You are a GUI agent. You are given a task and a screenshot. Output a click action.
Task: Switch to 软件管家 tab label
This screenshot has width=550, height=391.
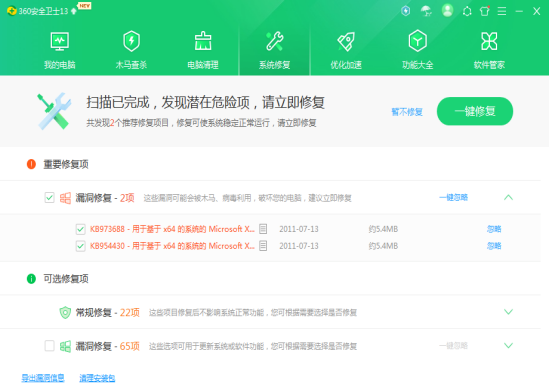coord(489,65)
